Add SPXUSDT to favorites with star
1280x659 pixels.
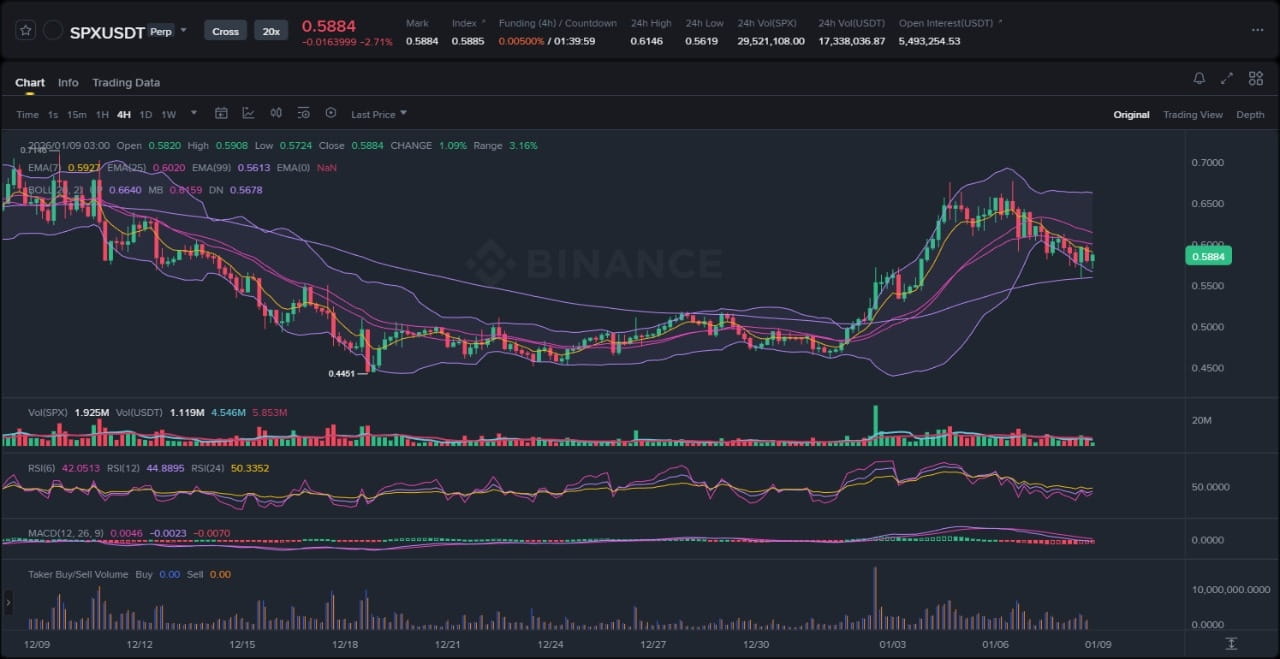pyautogui.click(x=26, y=31)
